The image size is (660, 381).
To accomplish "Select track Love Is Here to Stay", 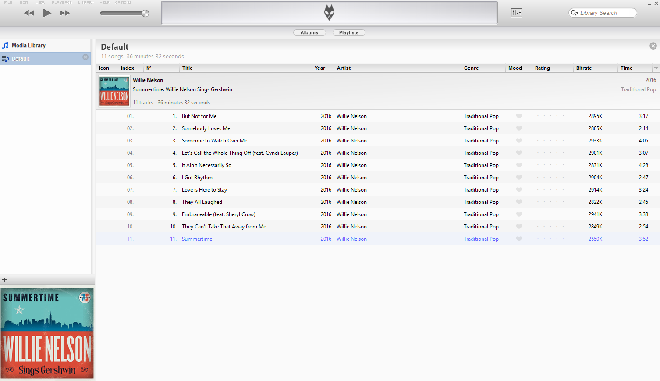I will pyautogui.click(x=204, y=190).
